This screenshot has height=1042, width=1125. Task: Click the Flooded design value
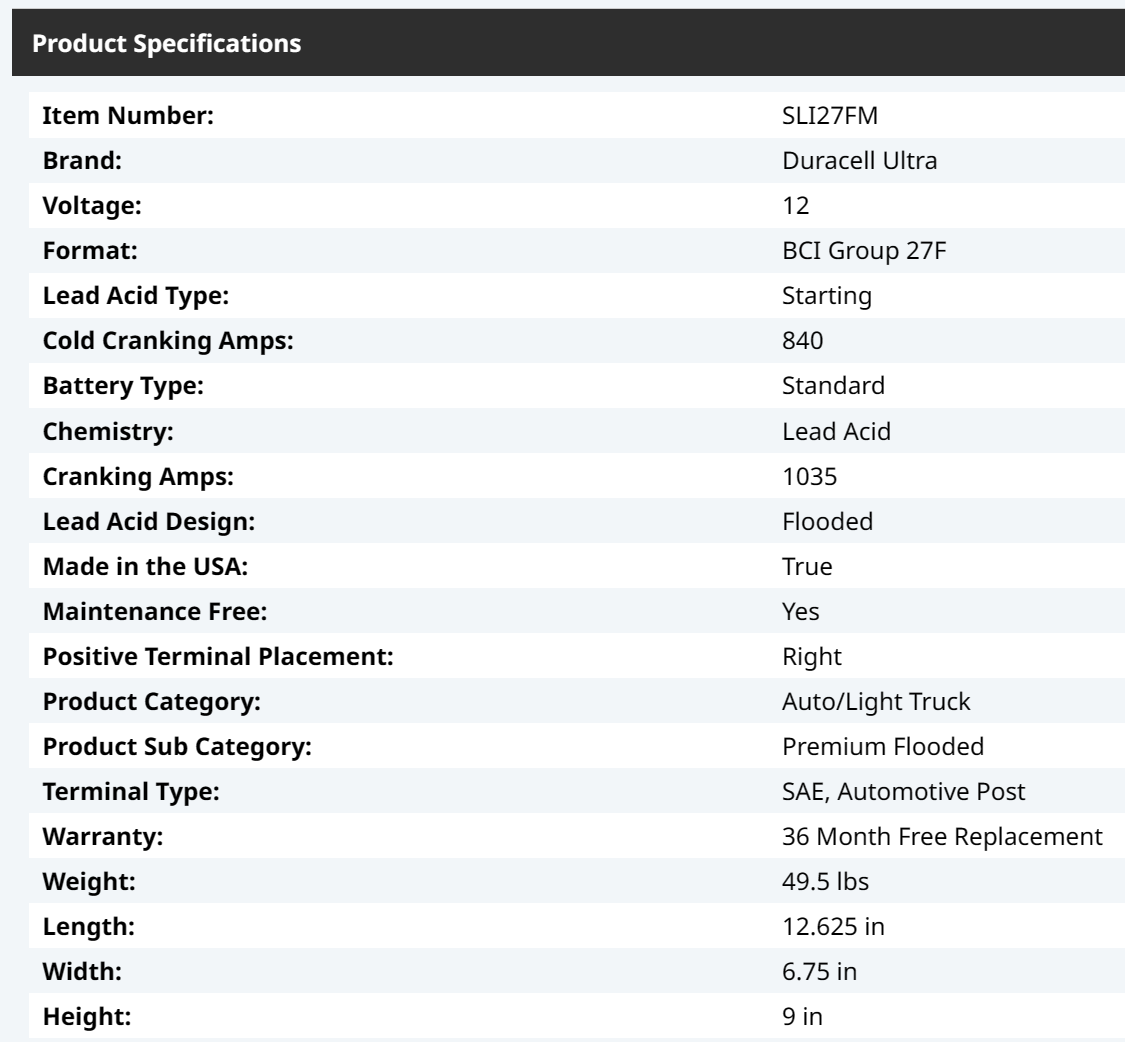(x=827, y=522)
